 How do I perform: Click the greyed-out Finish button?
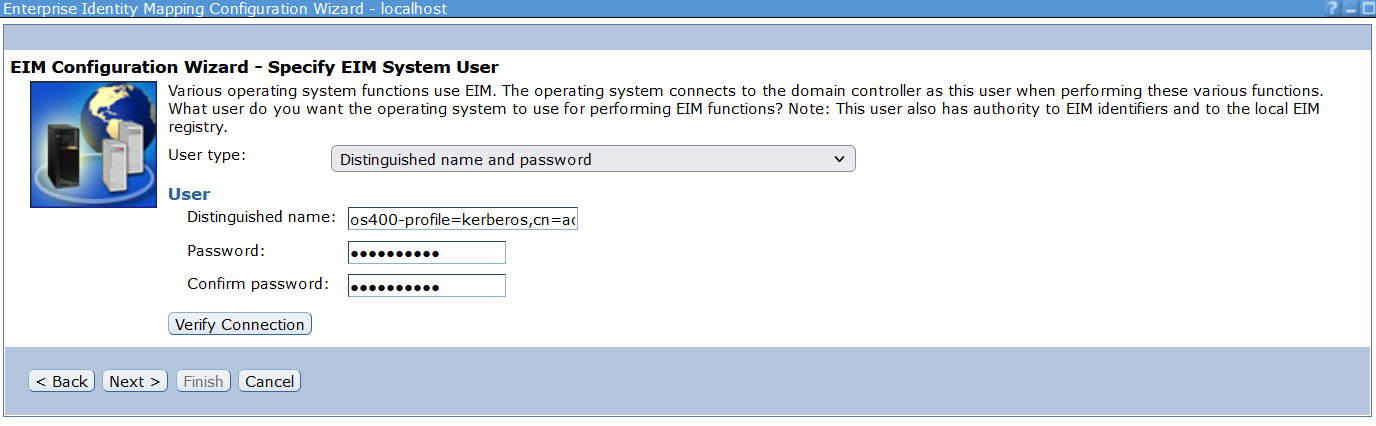point(204,381)
